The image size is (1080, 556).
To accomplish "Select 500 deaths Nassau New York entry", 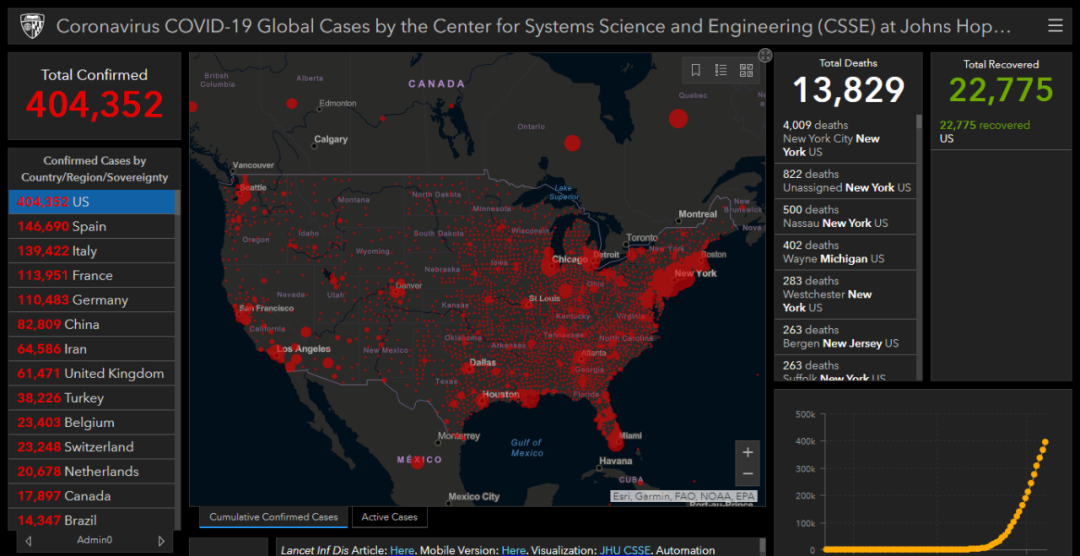I will pyautogui.click(x=846, y=217).
